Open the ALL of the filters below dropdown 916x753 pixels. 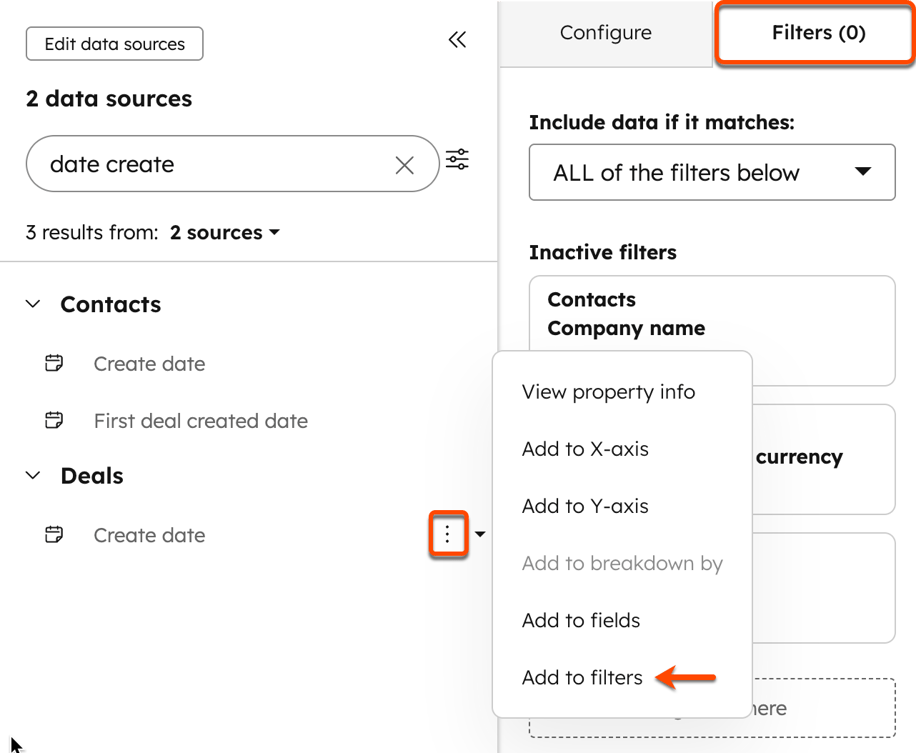coord(711,172)
